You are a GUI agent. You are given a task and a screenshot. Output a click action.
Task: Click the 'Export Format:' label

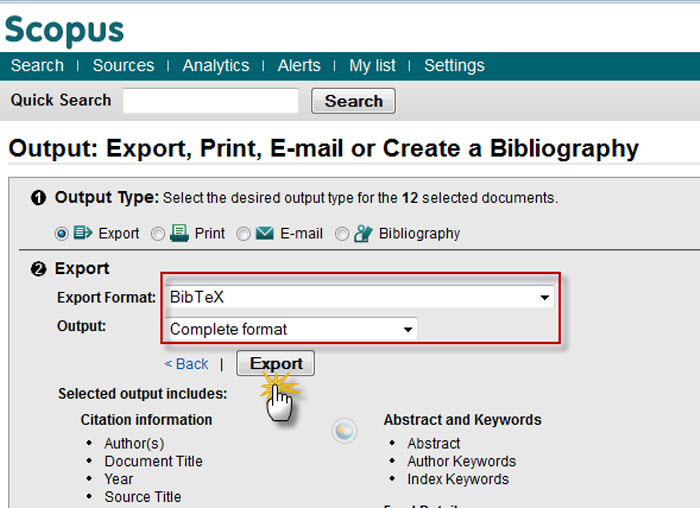pyautogui.click(x=106, y=297)
